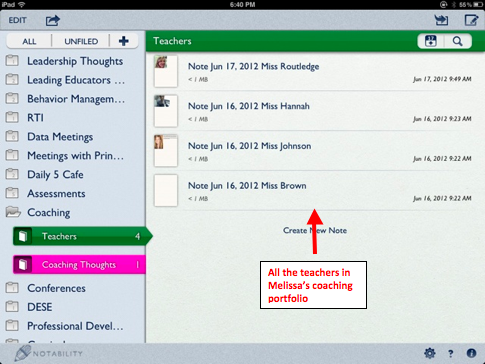
Task: Open the Miss Routledge note thumbnail
Action: point(166,71)
